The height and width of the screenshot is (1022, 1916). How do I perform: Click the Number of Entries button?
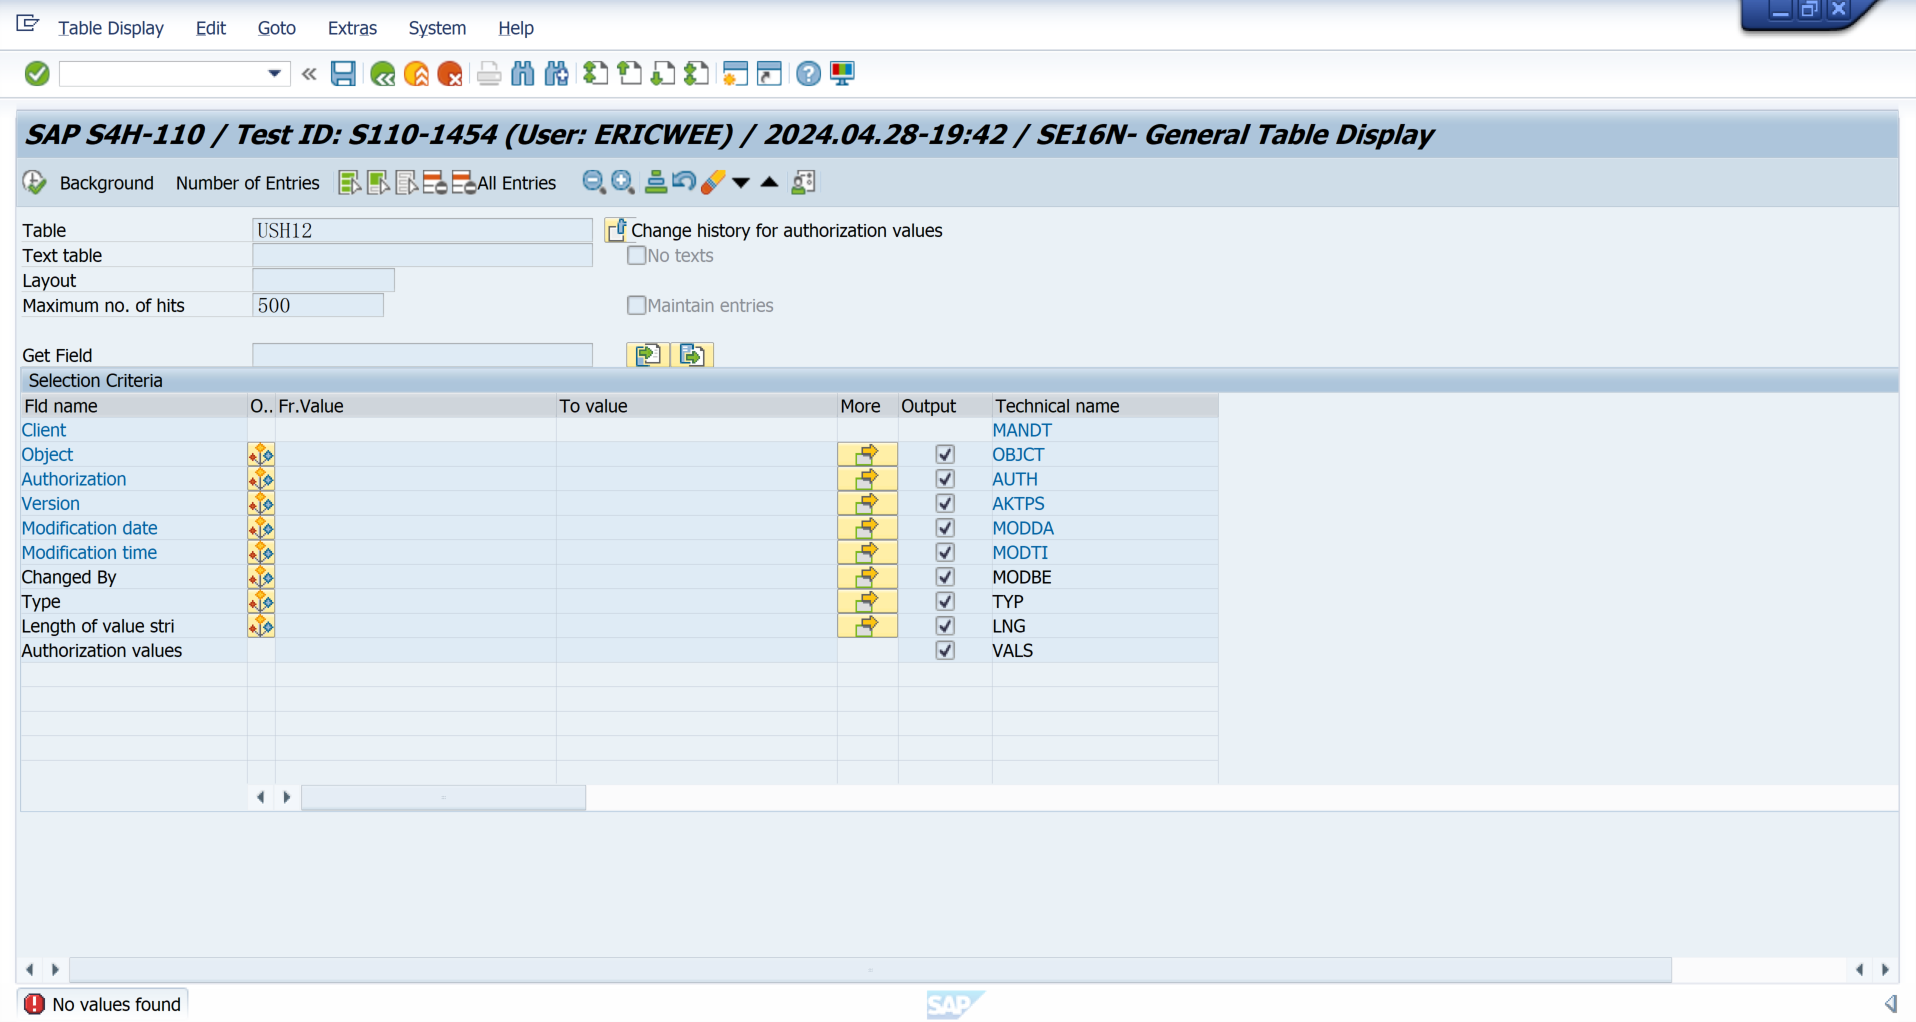tap(247, 183)
